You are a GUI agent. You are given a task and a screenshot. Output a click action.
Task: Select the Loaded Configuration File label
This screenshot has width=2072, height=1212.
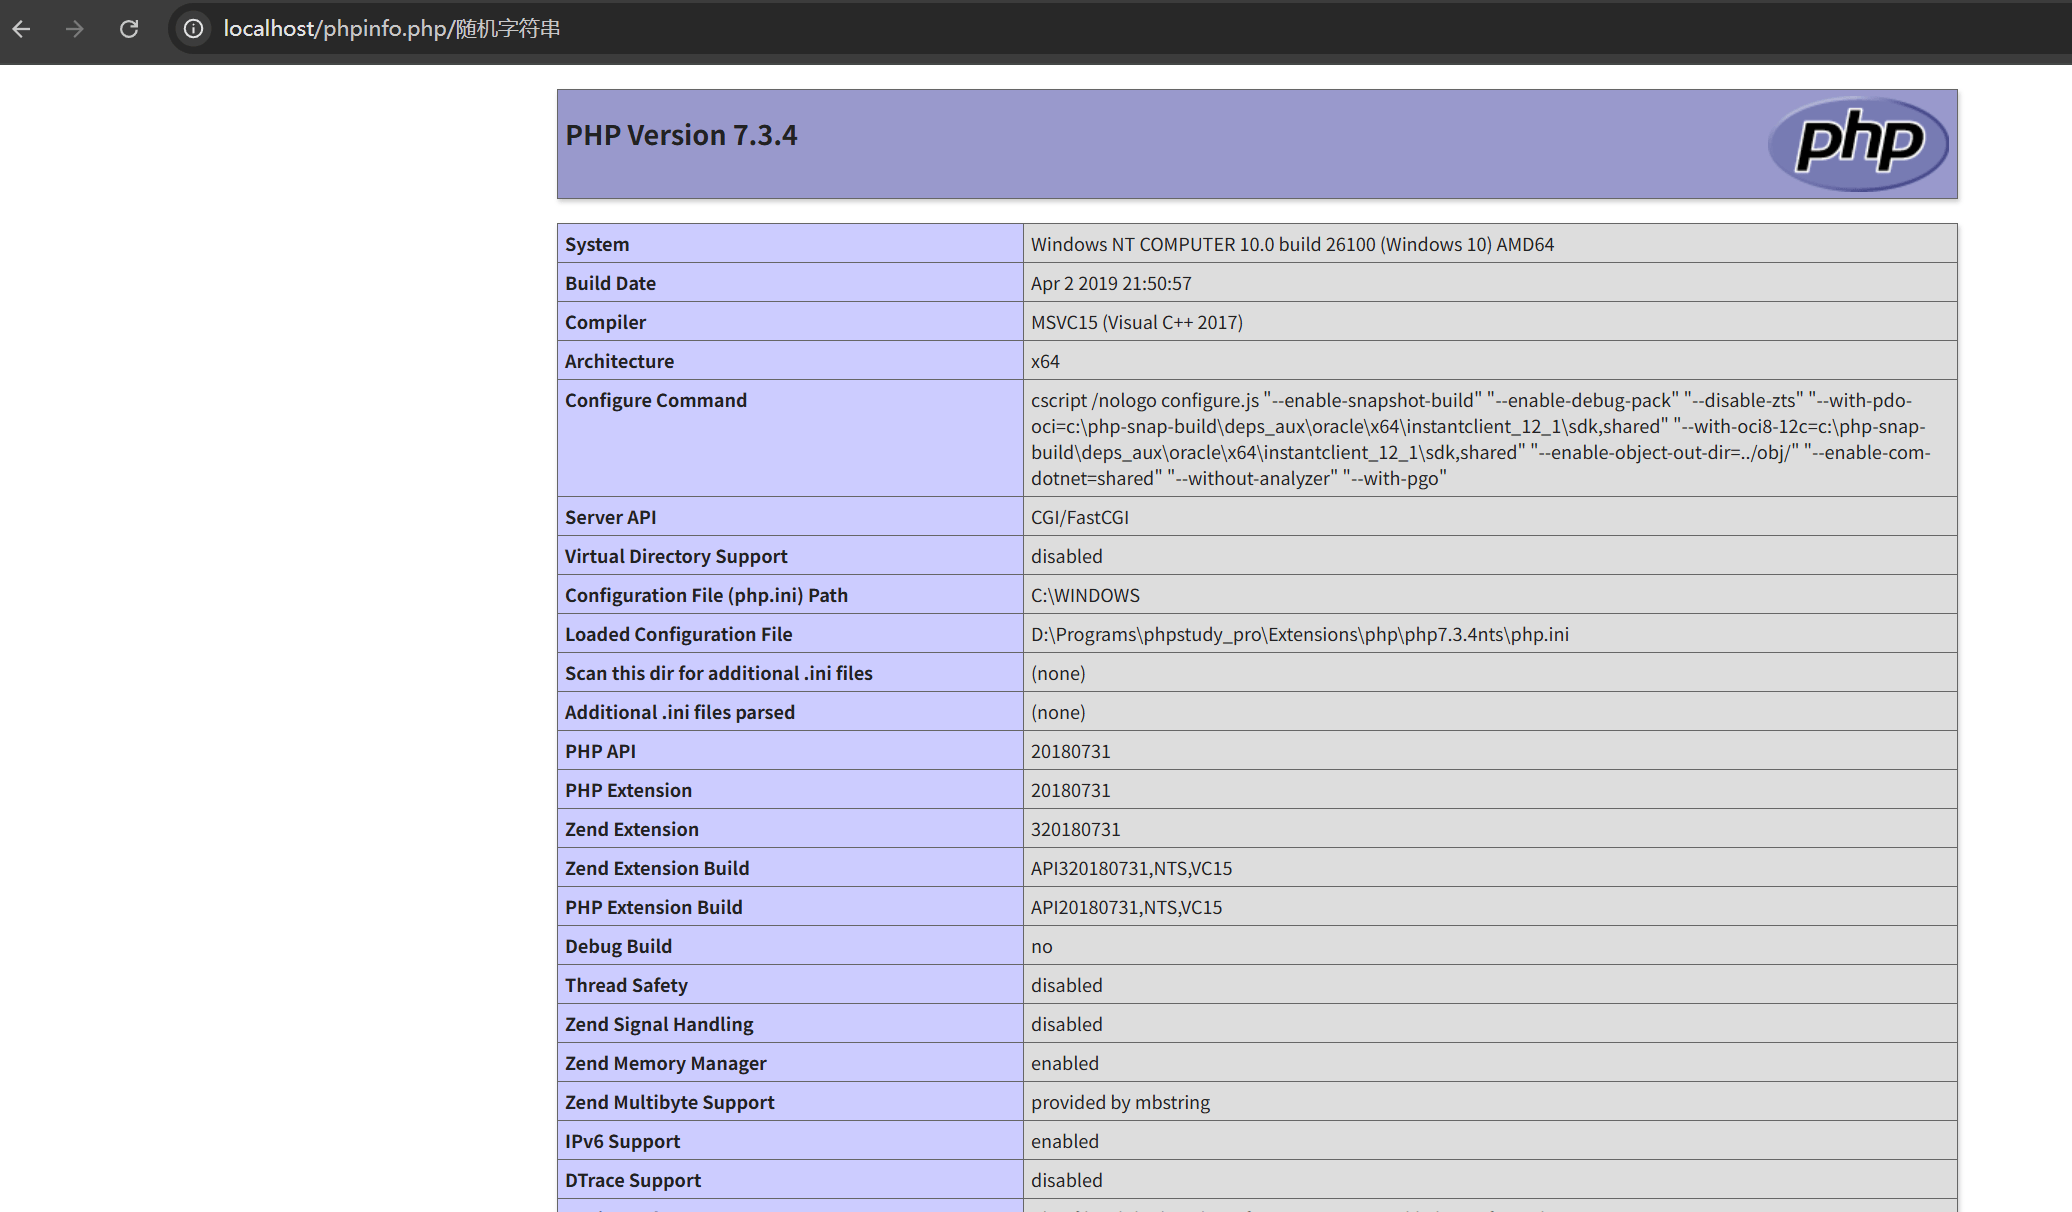coord(678,634)
